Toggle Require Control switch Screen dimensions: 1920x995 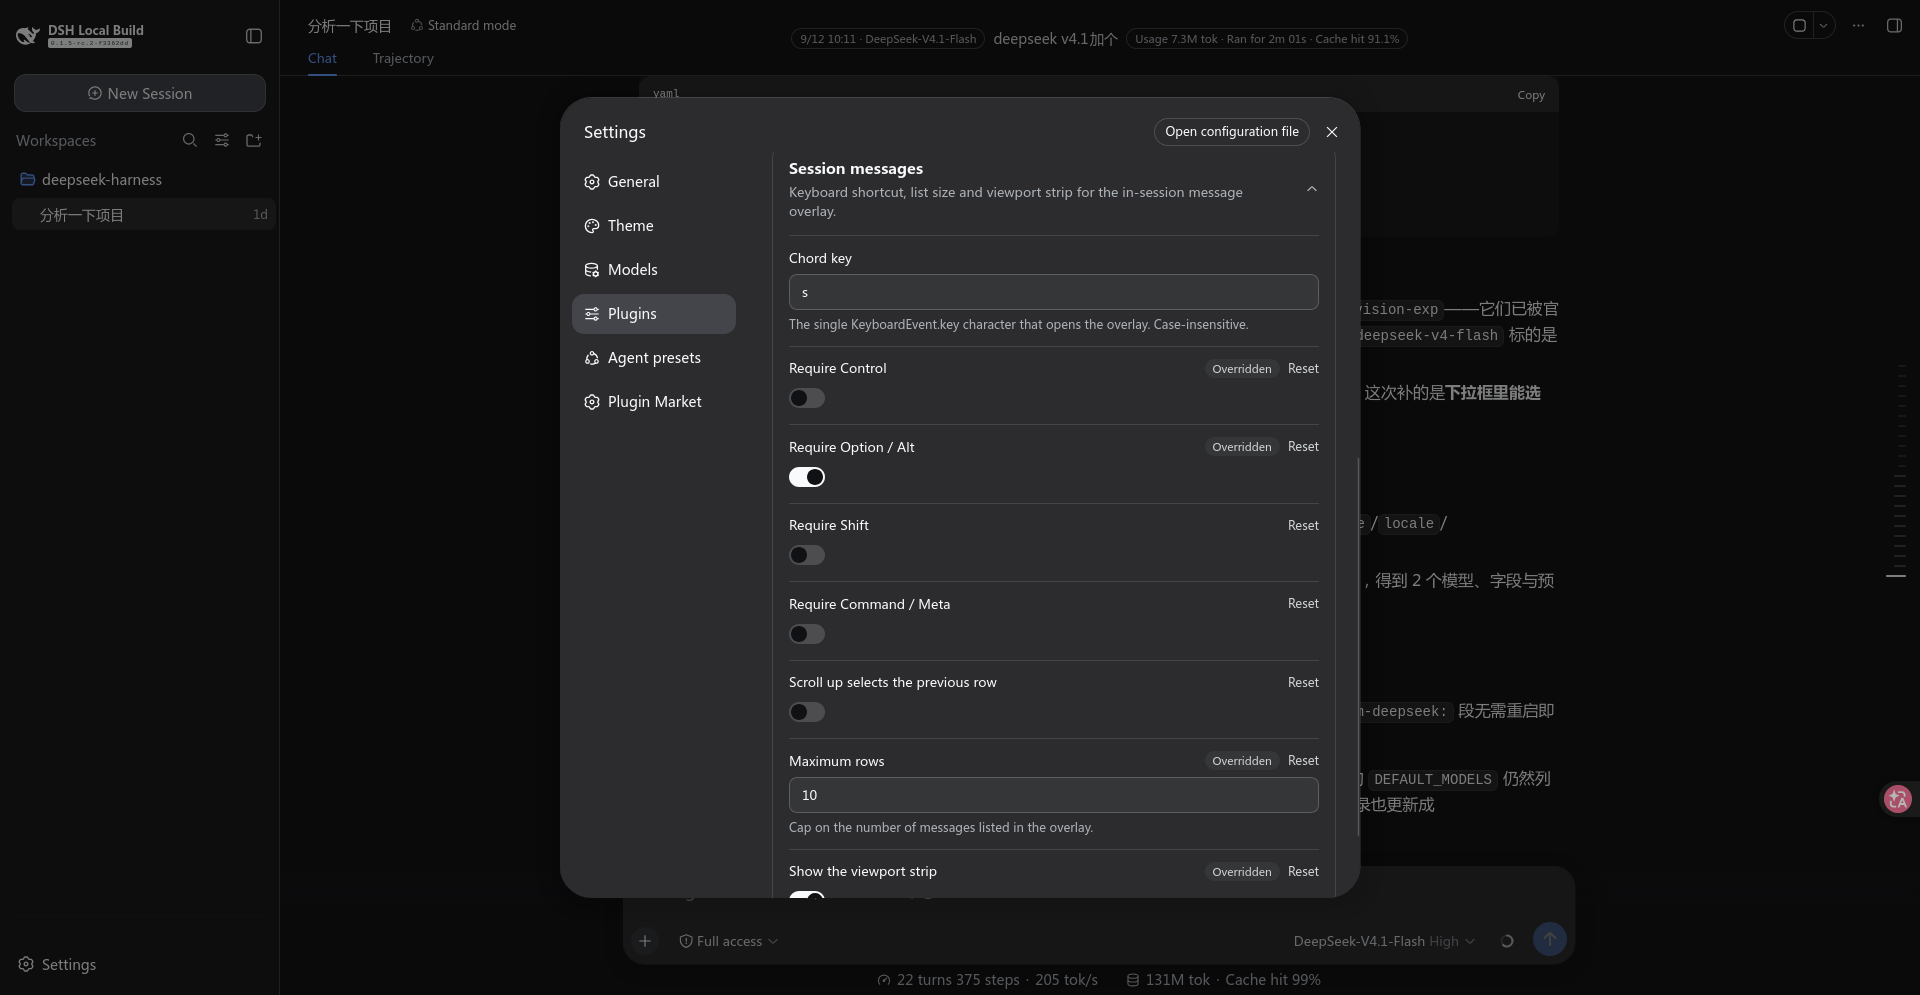tap(807, 398)
